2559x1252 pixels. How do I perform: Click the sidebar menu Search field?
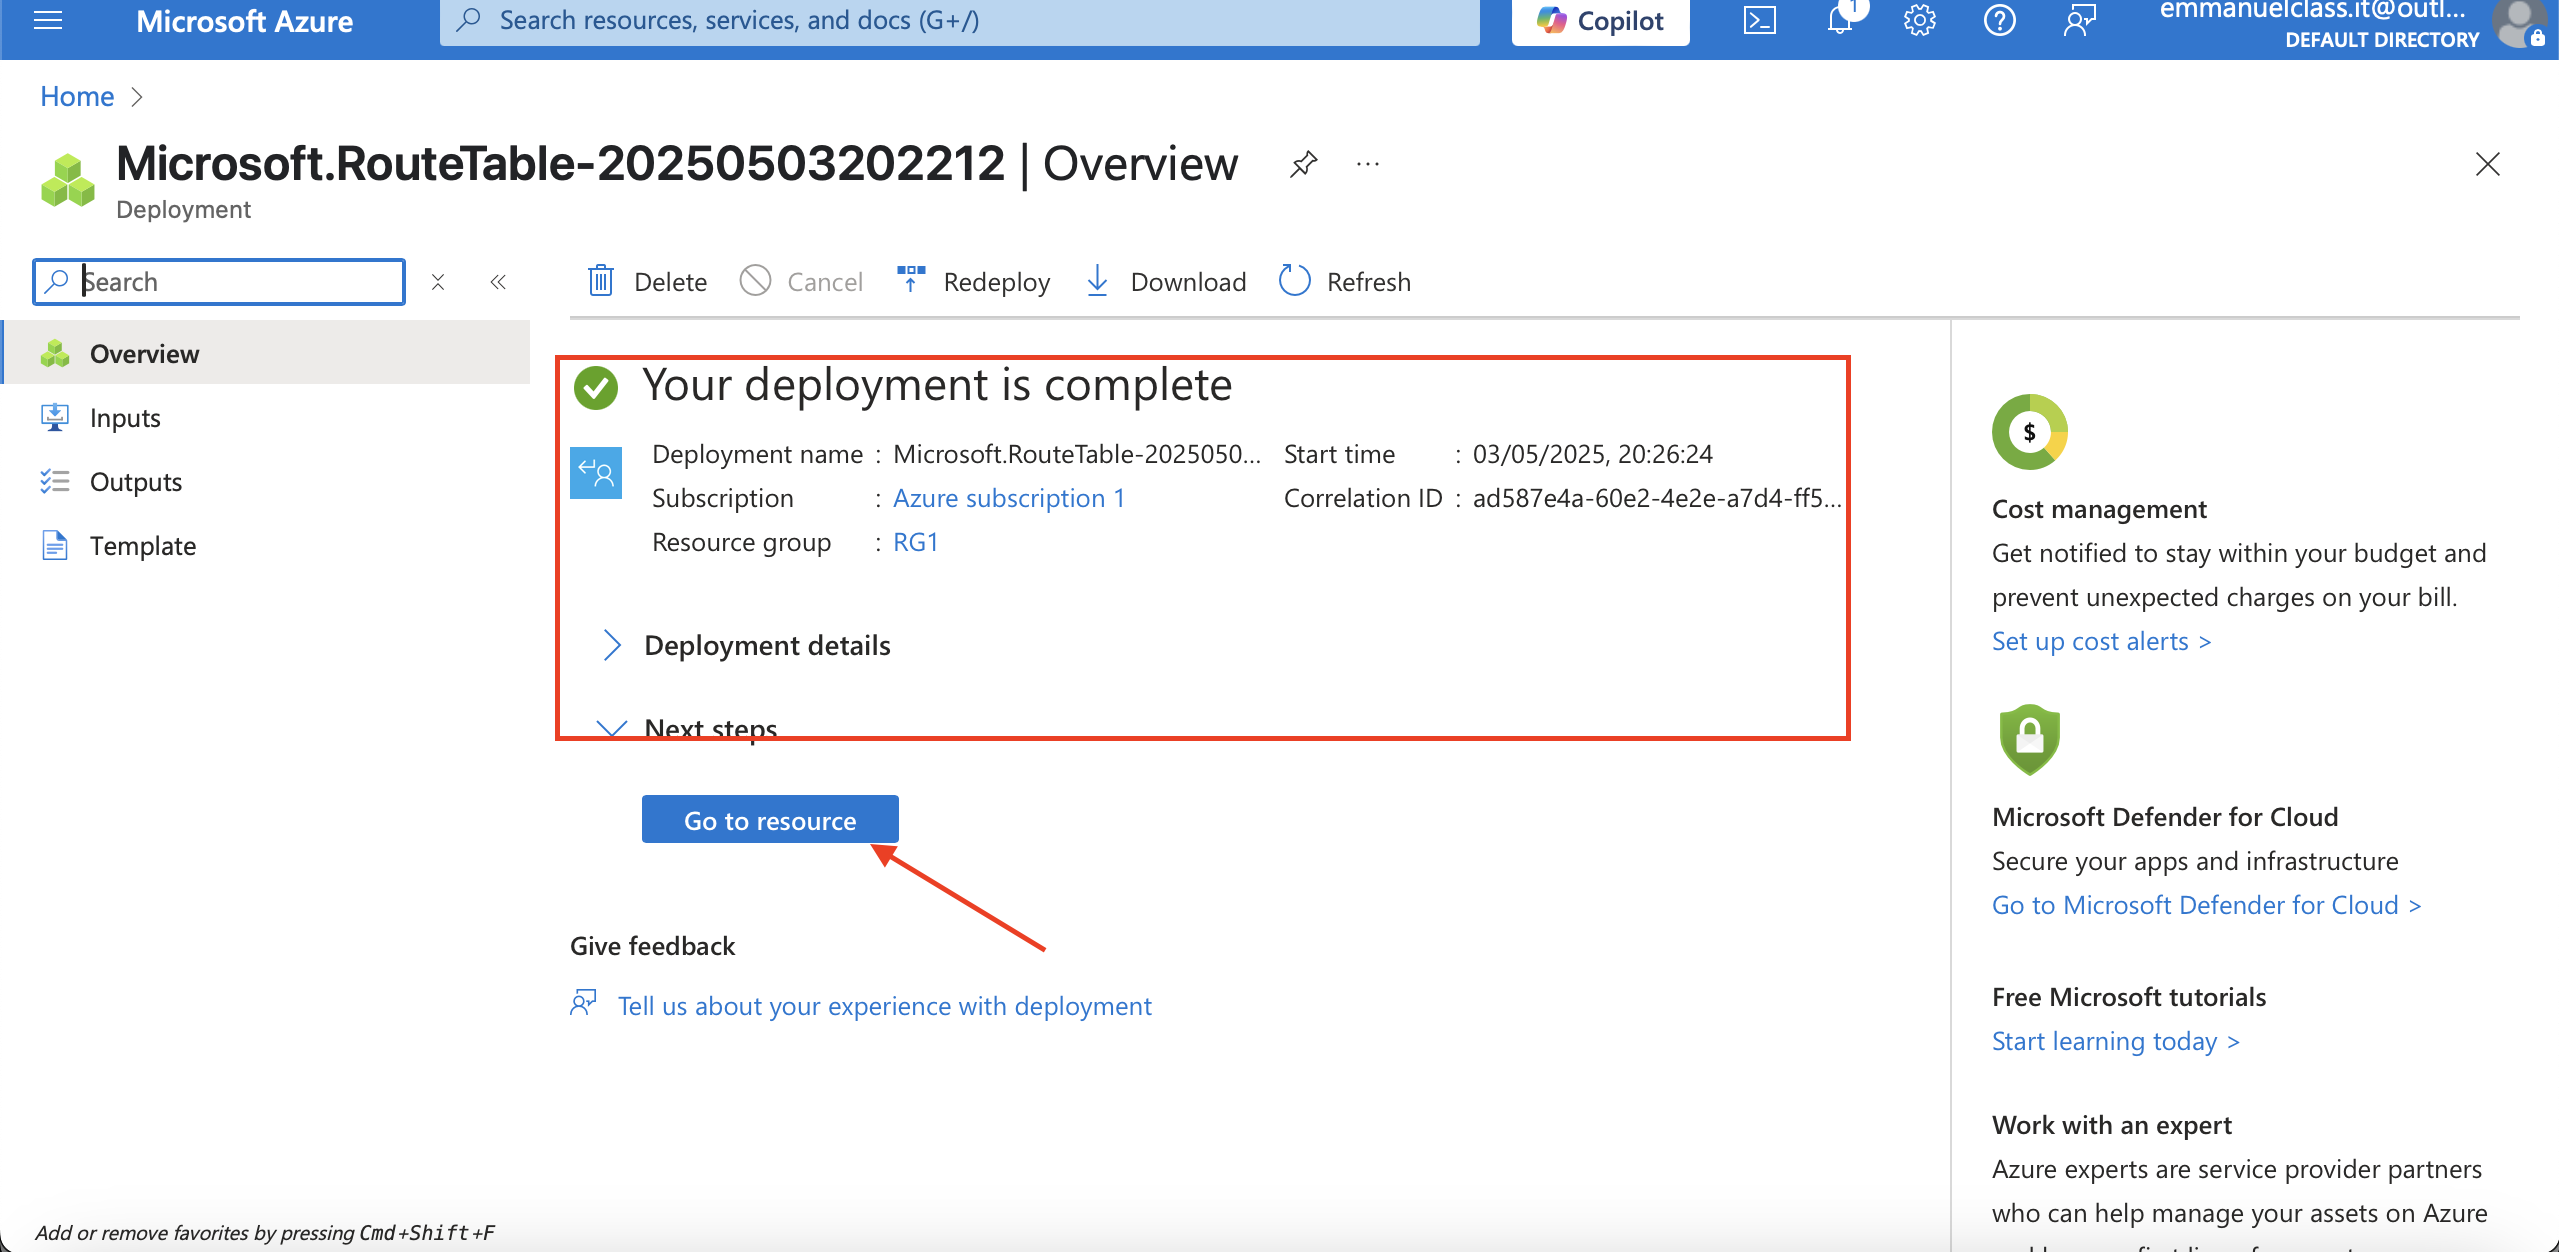point(219,282)
